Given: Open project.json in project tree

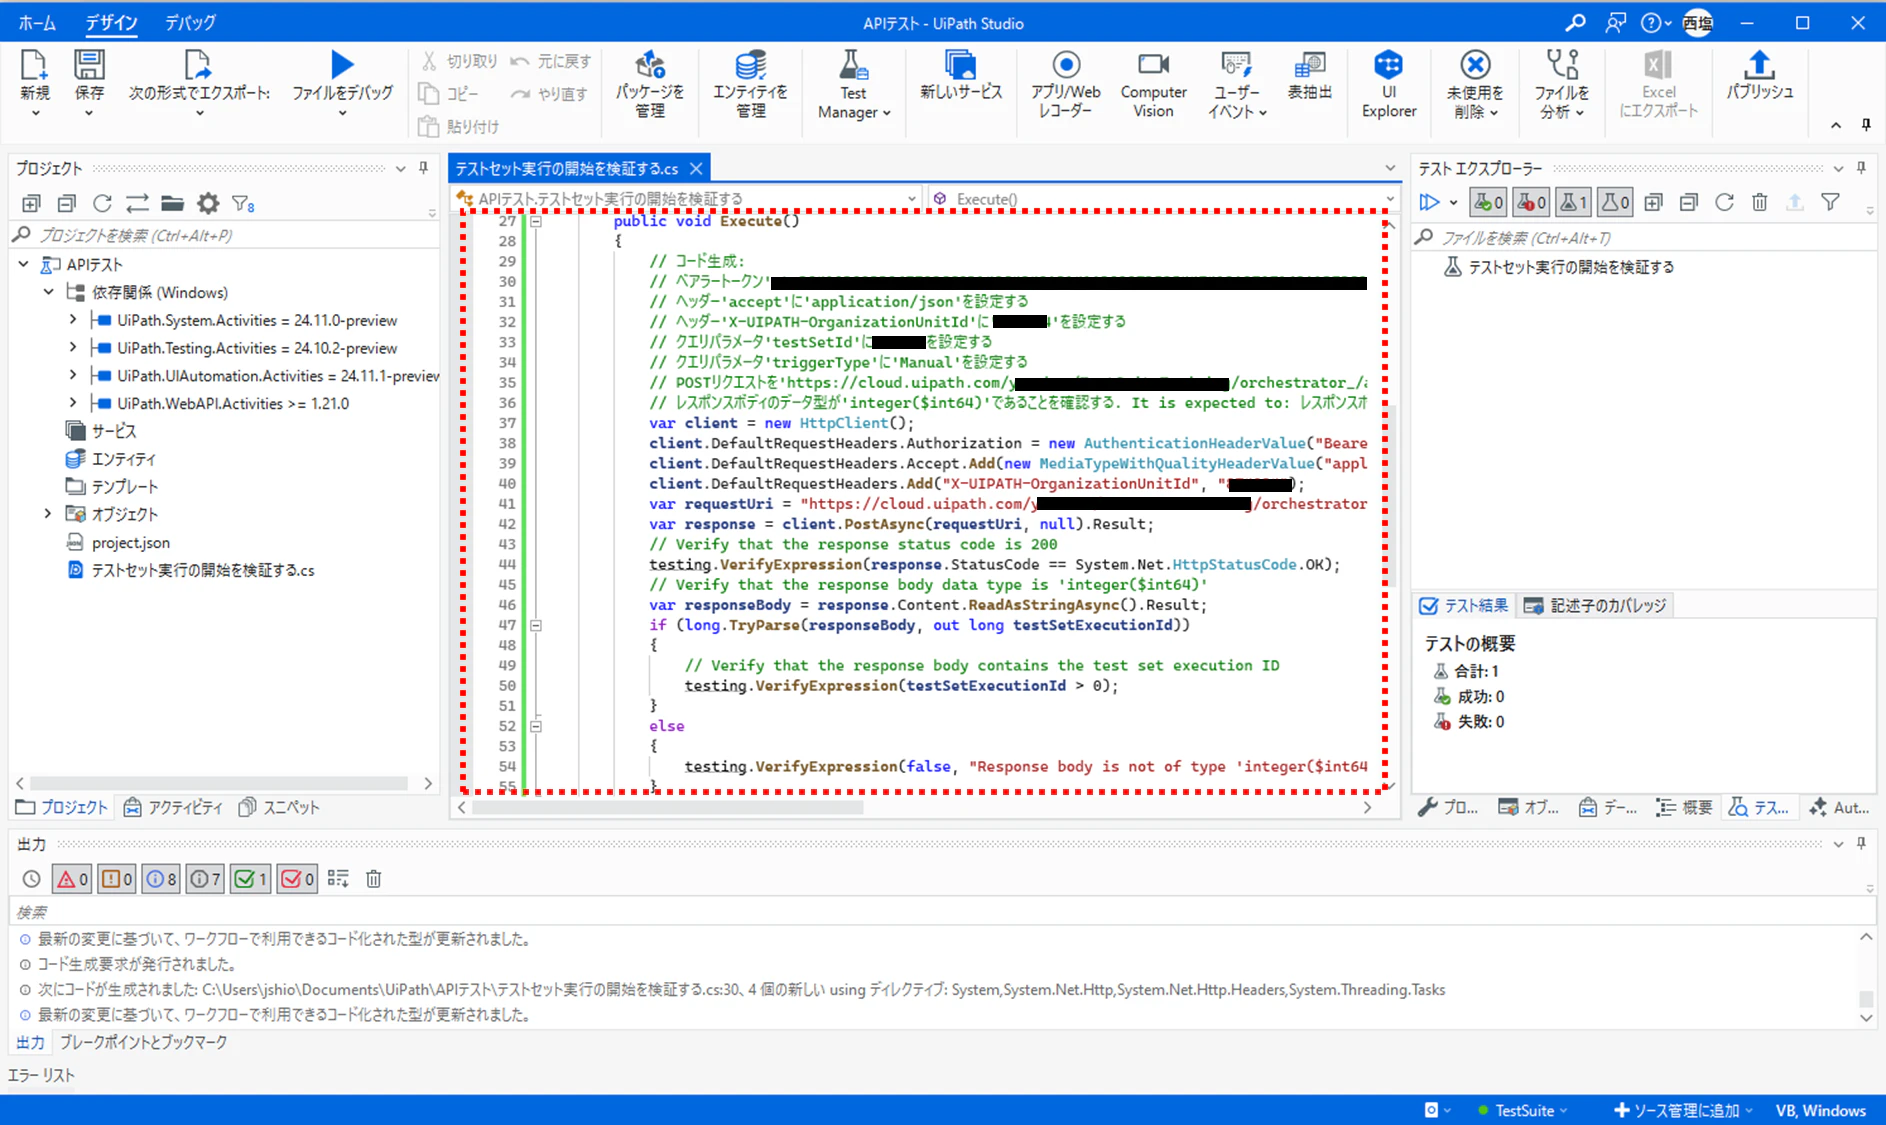Looking at the screenshot, I should [130, 542].
